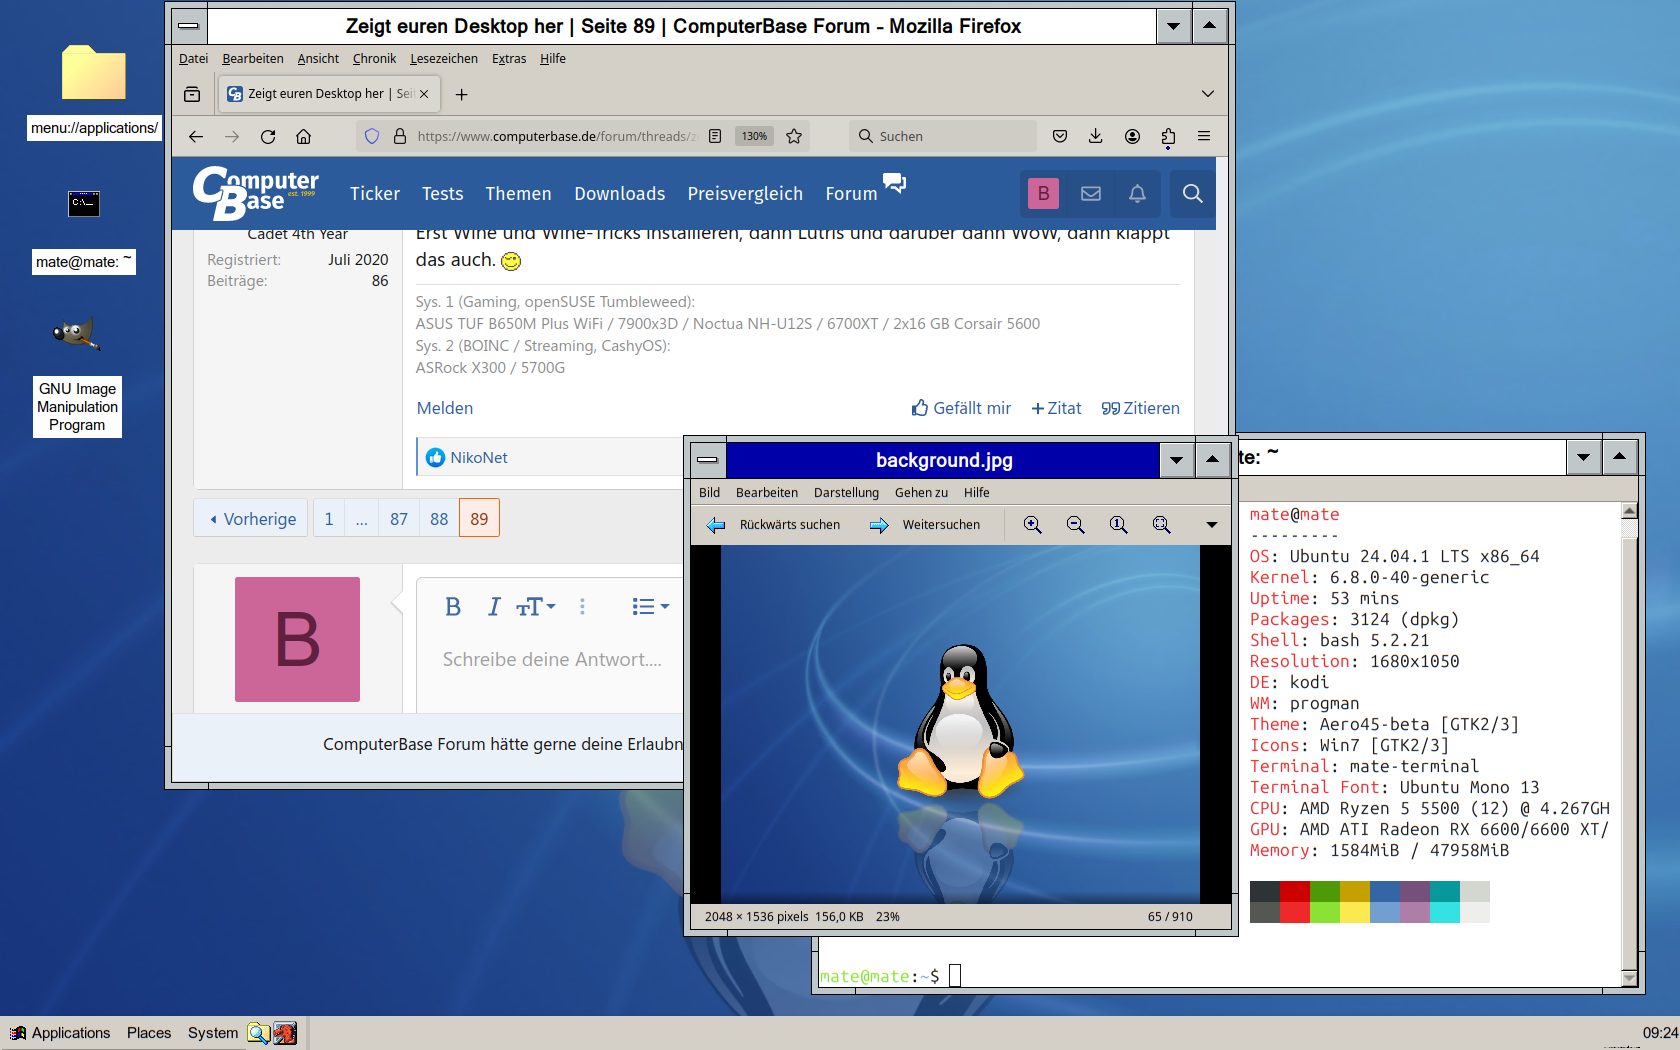This screenshot has height=1050, width=1680.
Task: Go to next image with Weitersuchen
Action: pyautogui.click(x=925, y=525)
